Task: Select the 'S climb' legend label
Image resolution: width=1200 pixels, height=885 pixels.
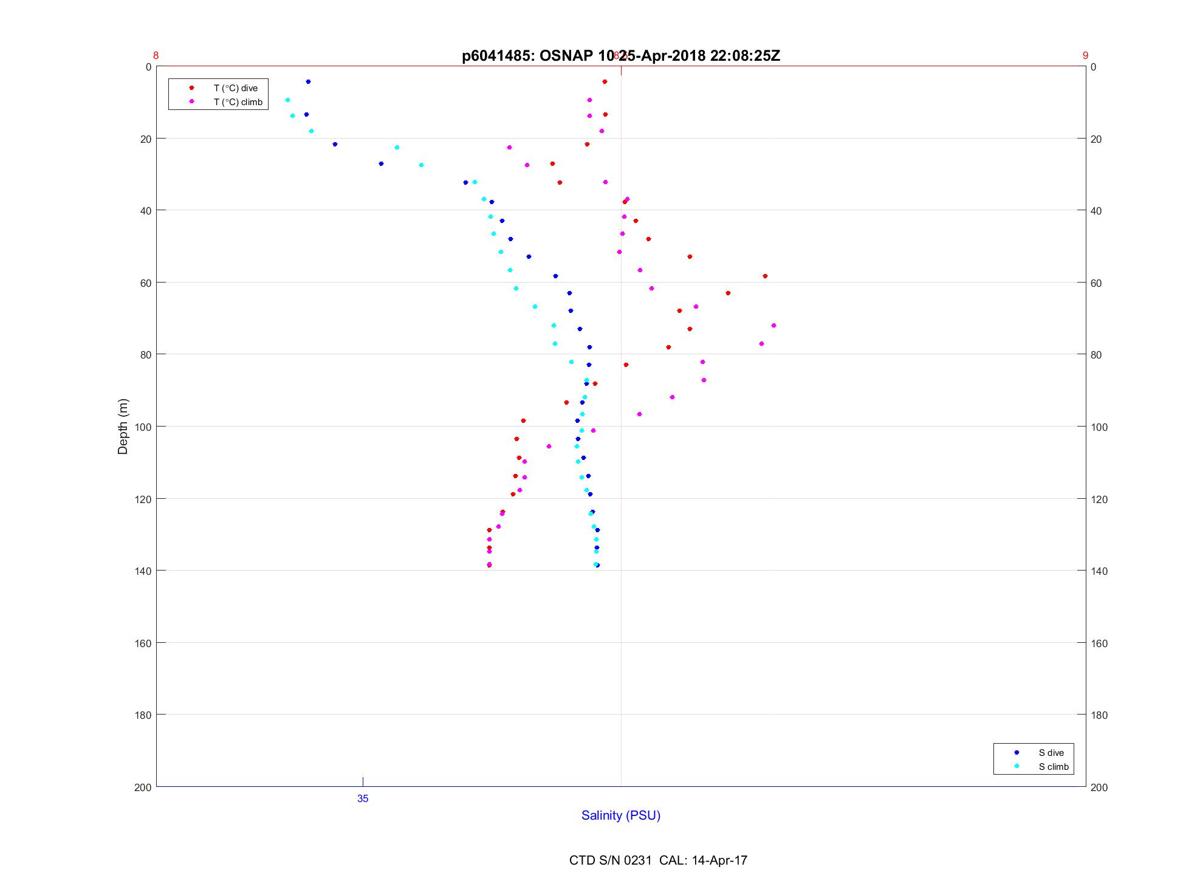Action: click(x=1054, y=767)
